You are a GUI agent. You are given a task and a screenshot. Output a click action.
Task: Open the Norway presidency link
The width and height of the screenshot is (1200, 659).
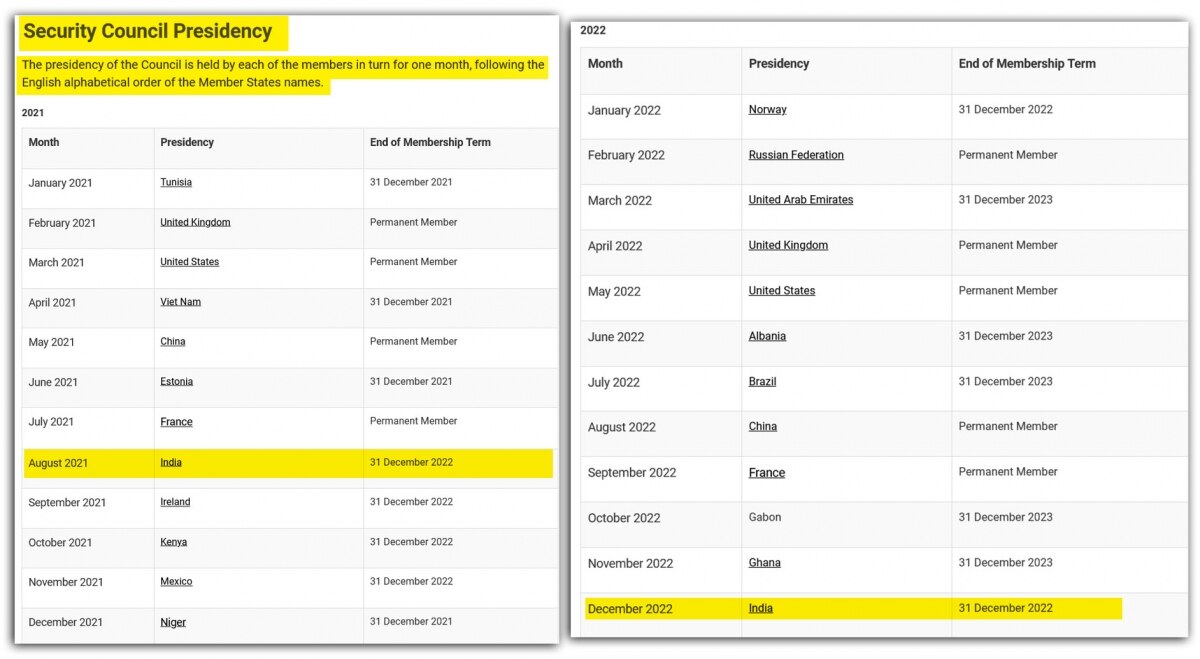(767, 110)
